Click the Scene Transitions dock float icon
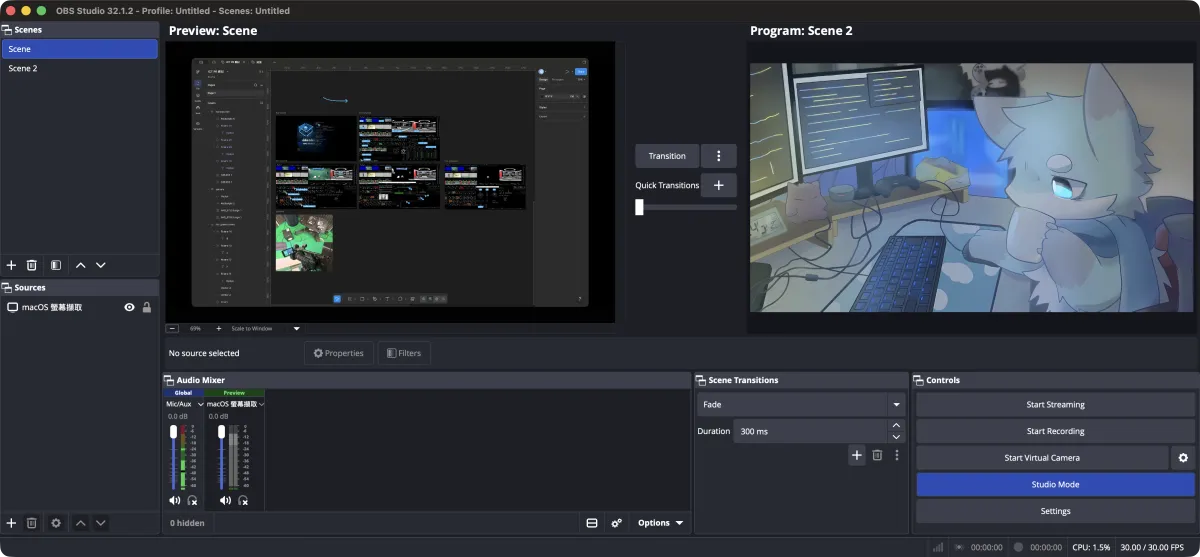 701,380
